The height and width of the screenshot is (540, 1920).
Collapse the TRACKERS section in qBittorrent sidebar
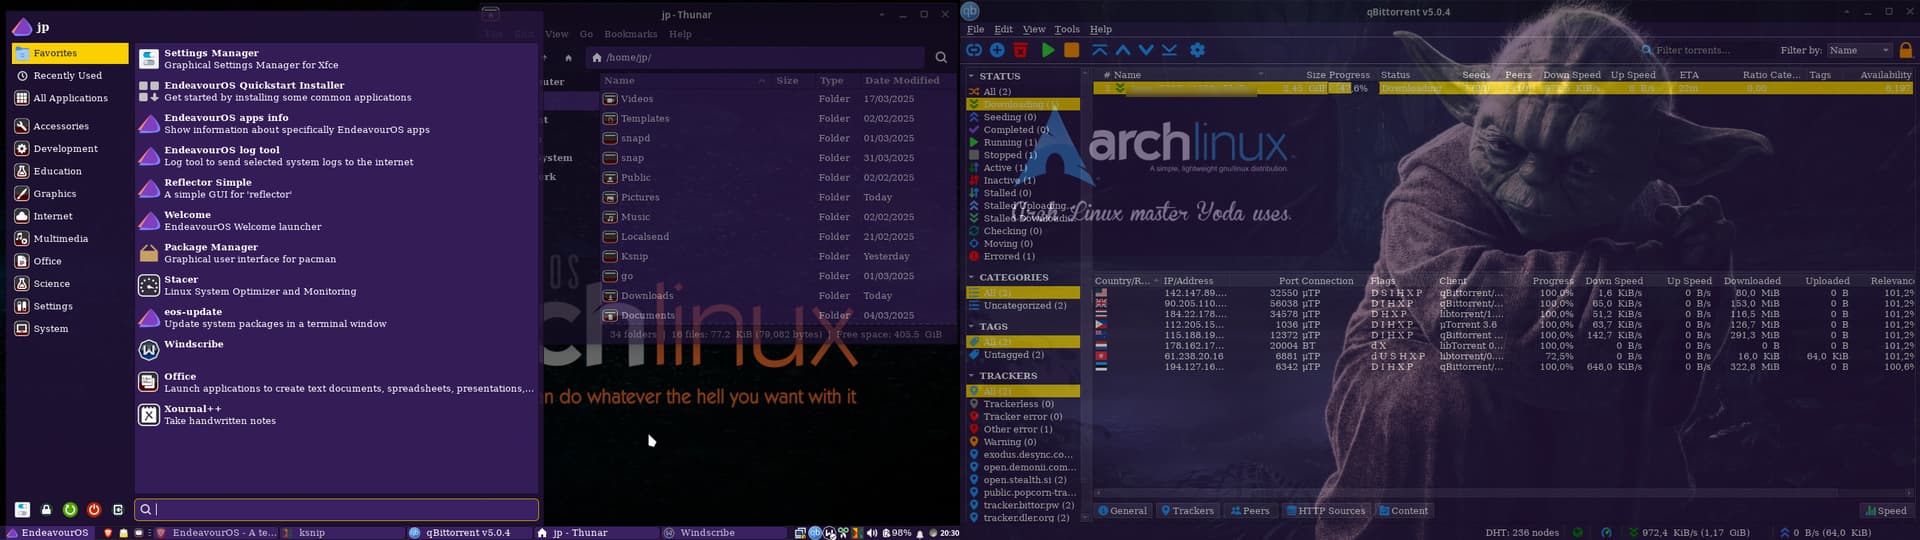coord(971,376)
